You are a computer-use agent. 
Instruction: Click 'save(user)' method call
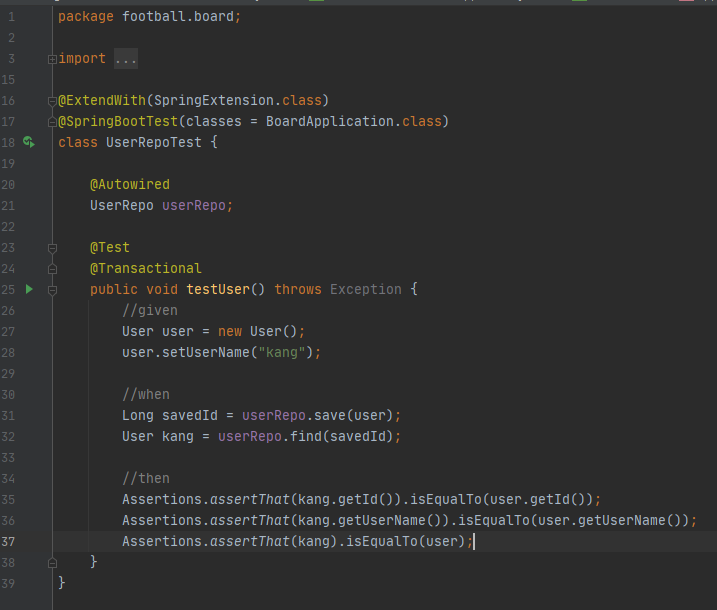(353, 416)
